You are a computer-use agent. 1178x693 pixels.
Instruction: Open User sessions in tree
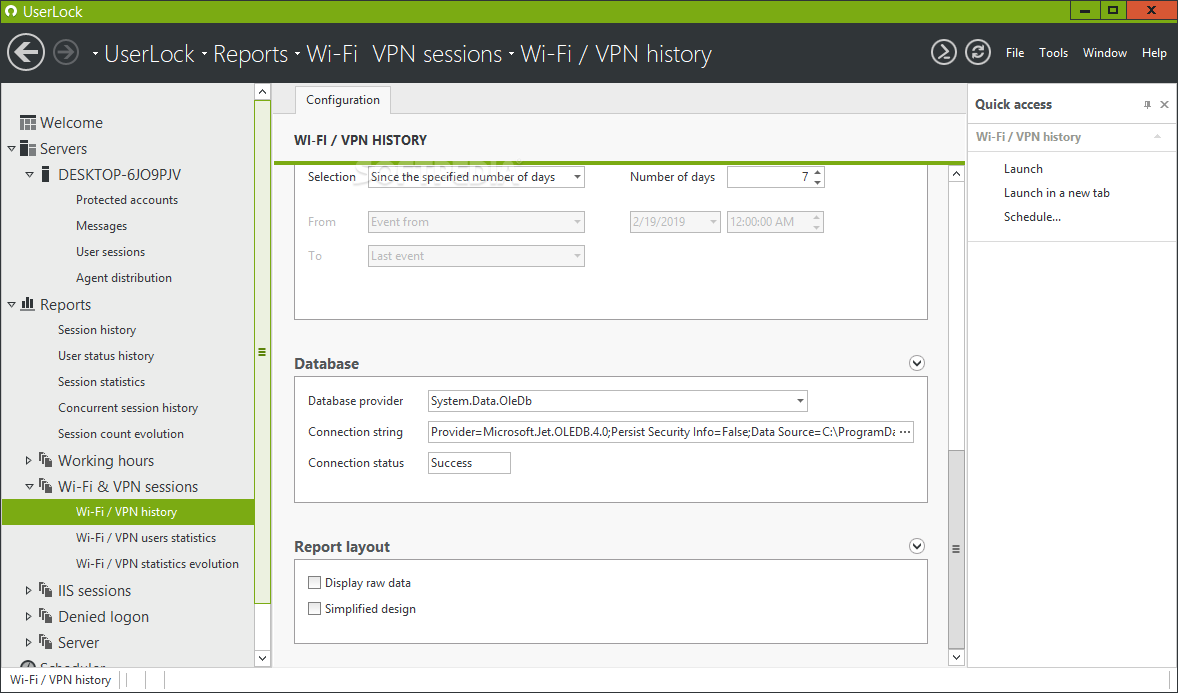[110, 252]
